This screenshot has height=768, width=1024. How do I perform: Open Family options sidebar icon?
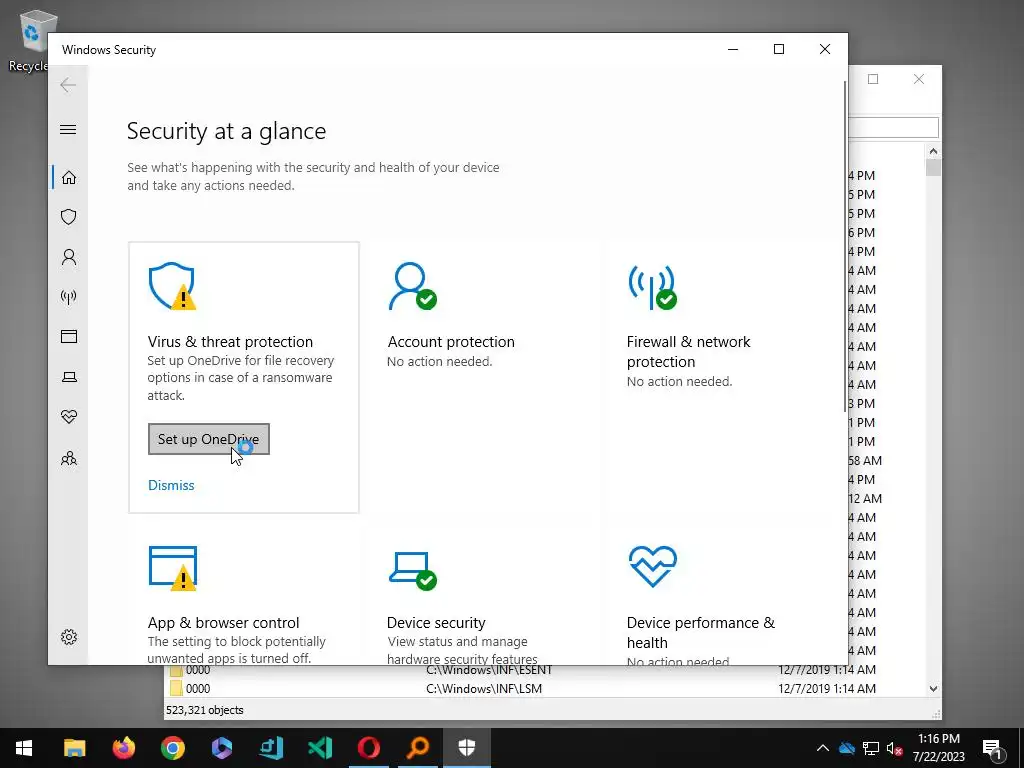(x=69, y=458)
